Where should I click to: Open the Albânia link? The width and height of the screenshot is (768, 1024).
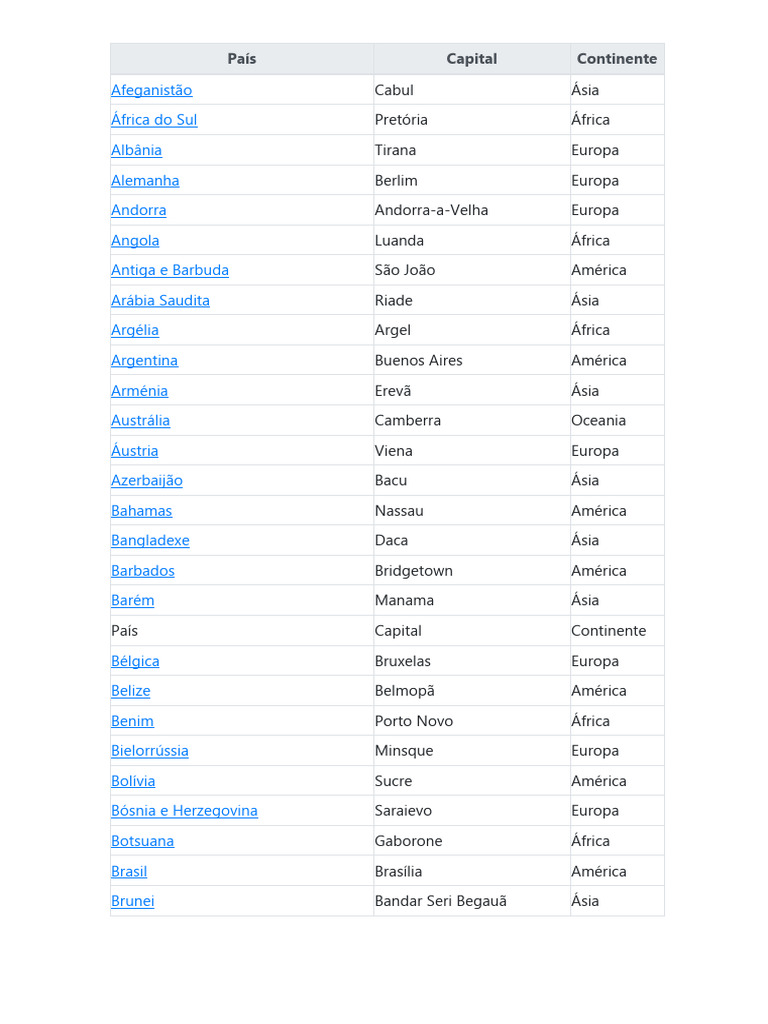[136, 150]
